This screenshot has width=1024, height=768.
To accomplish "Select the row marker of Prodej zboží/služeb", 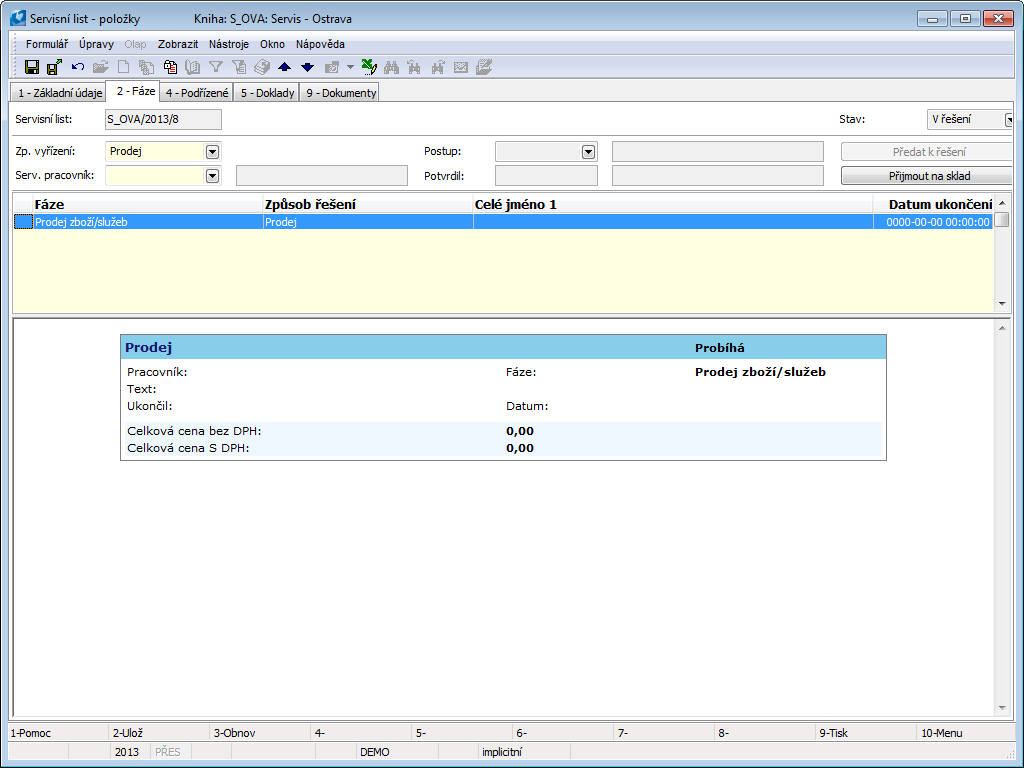I will tap(22, 222).
